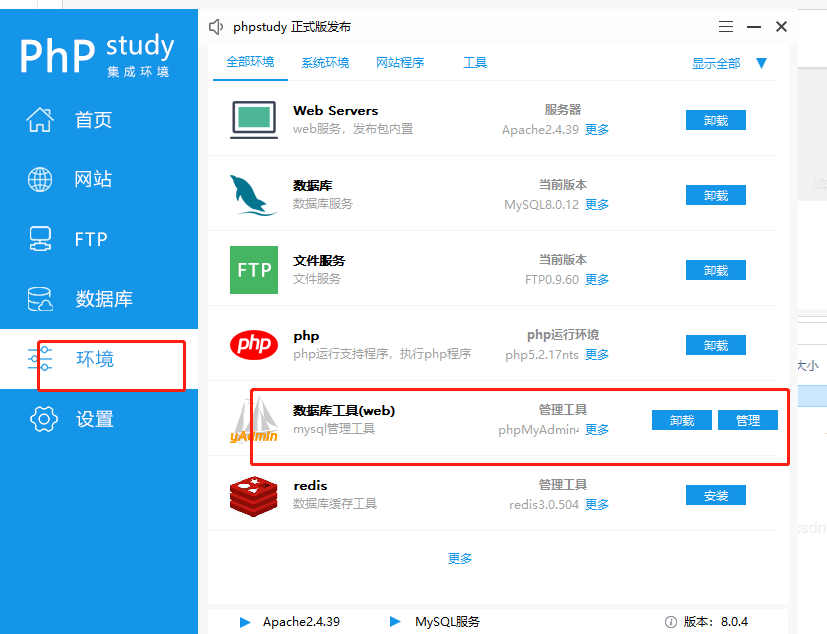Select 网站 in the sidebar menu
Viewport: 827px width, 634px height.
93,179
